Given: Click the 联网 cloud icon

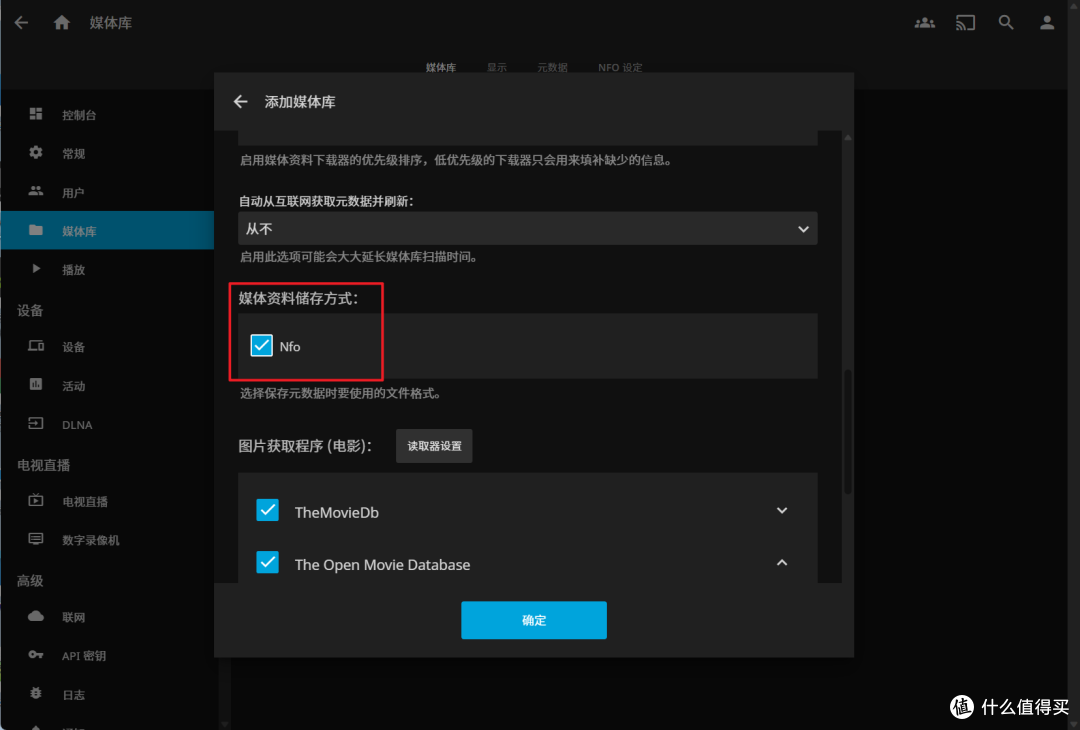Looking at the screenshot, I should (36, 616).
